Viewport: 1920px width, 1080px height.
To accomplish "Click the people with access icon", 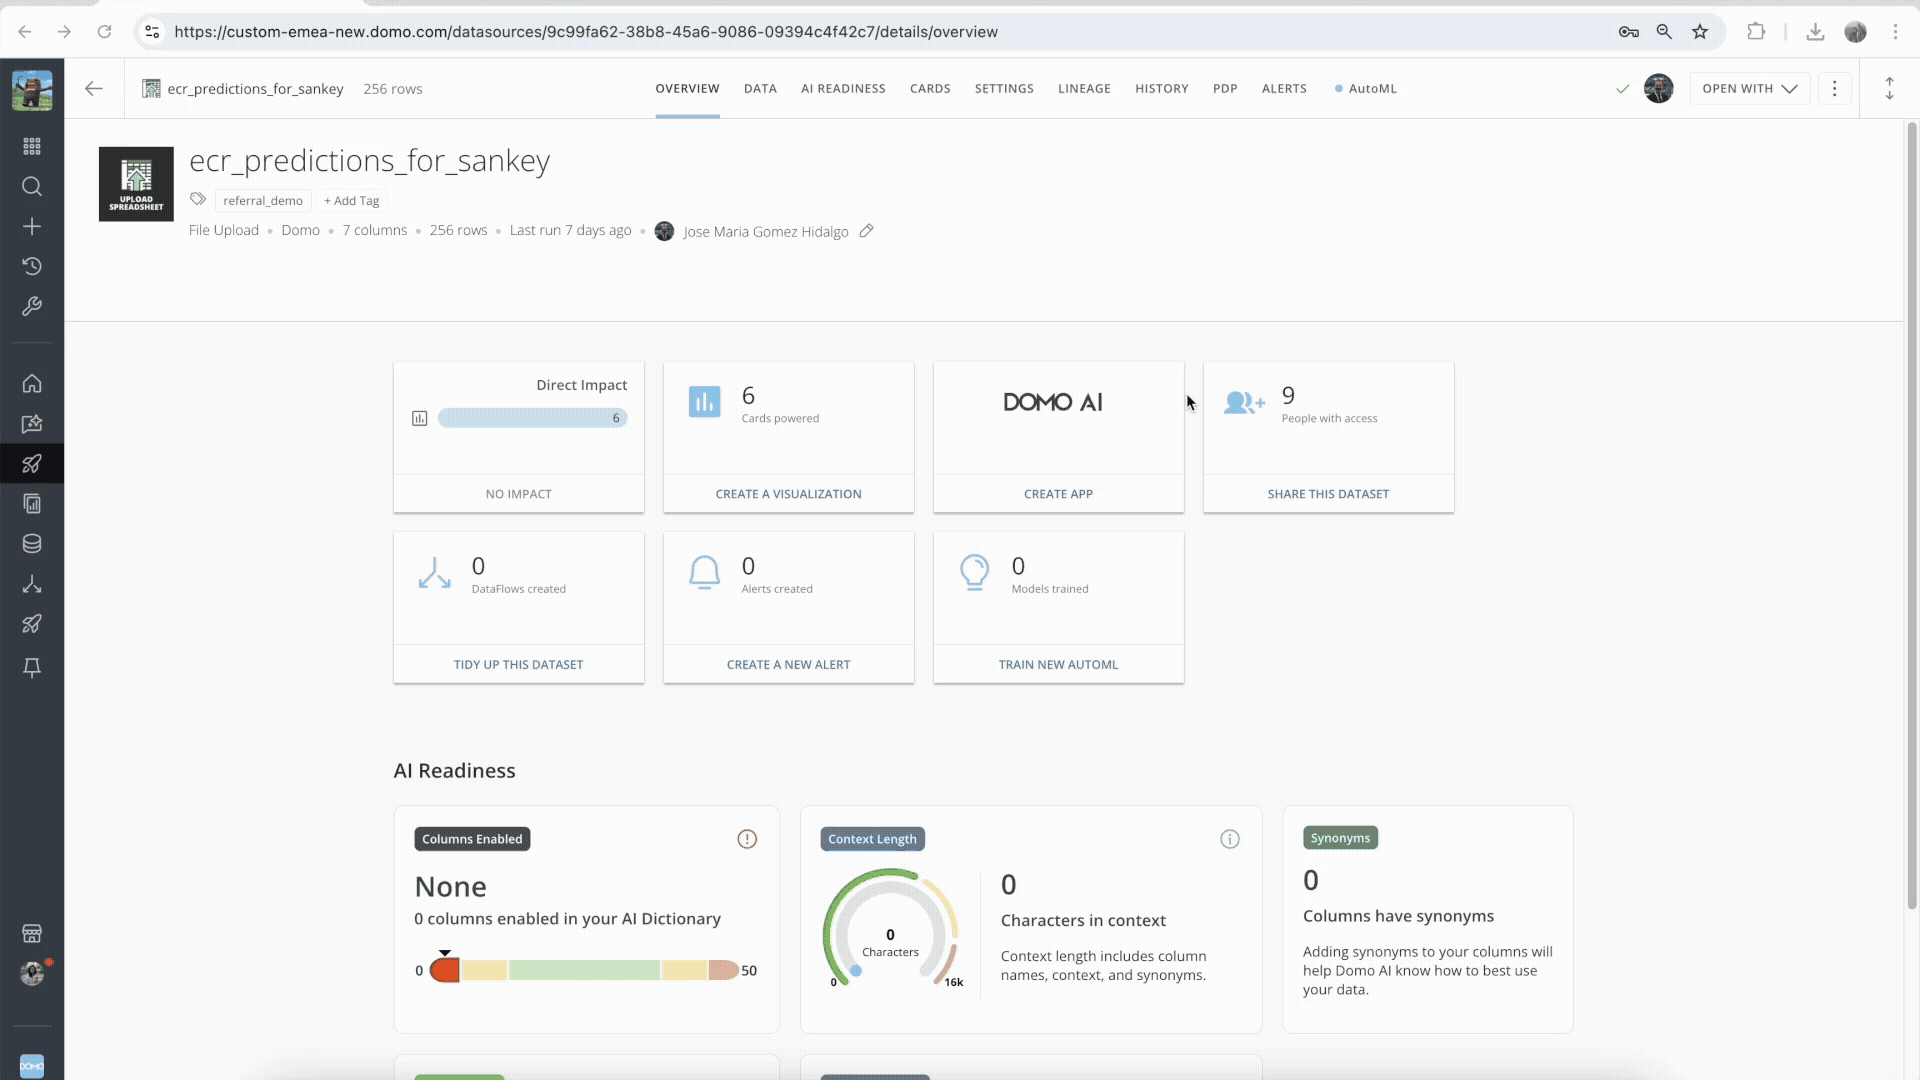I will pos(1244,402).
